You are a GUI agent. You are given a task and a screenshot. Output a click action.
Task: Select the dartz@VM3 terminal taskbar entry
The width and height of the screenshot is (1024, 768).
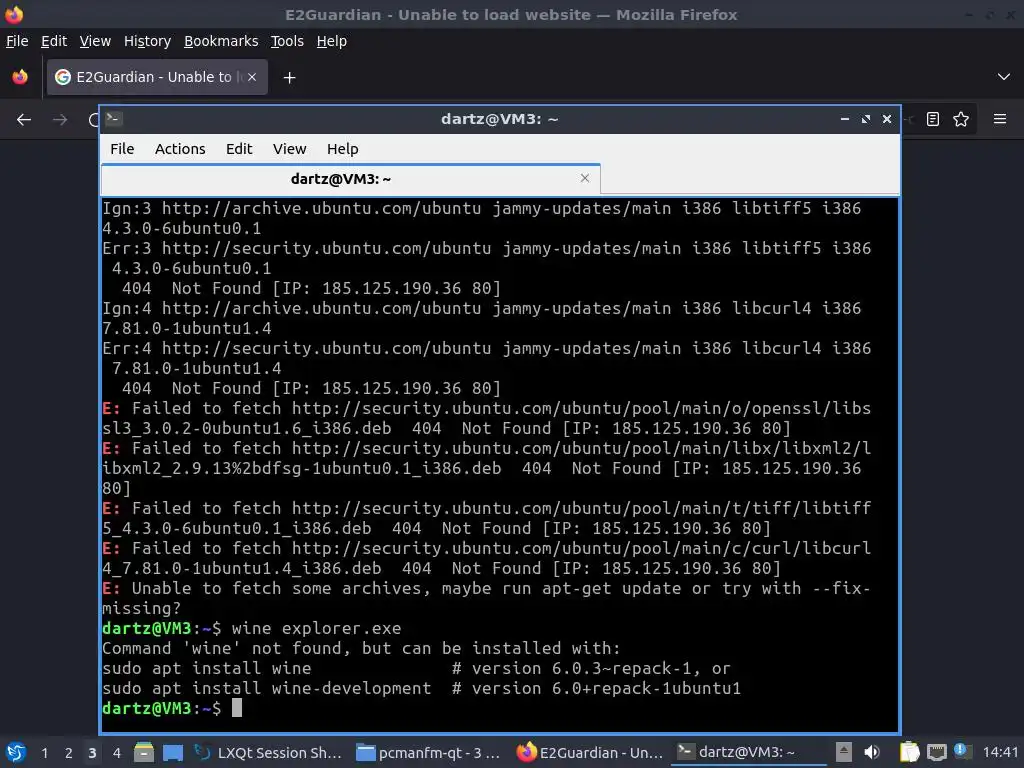[750, 752]
